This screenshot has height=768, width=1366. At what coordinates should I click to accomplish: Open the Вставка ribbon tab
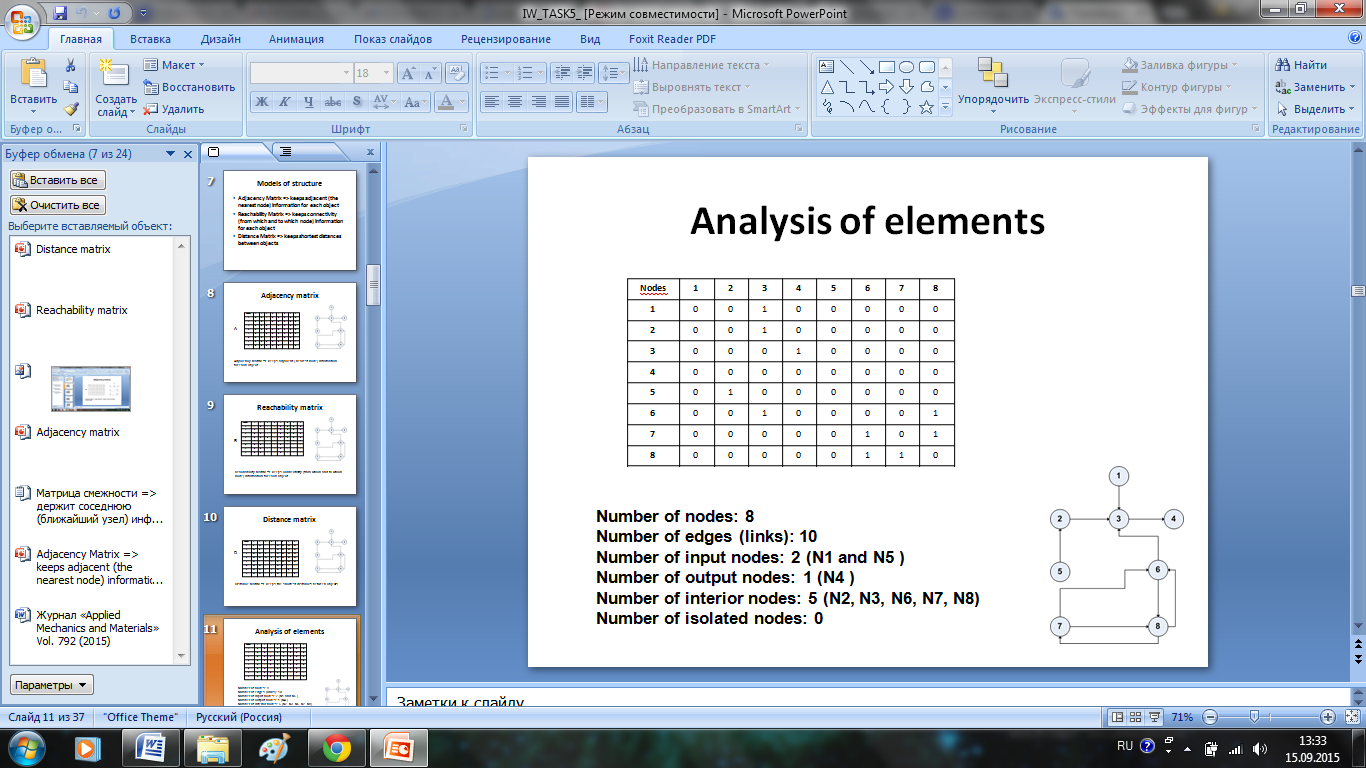click(150, 39)
